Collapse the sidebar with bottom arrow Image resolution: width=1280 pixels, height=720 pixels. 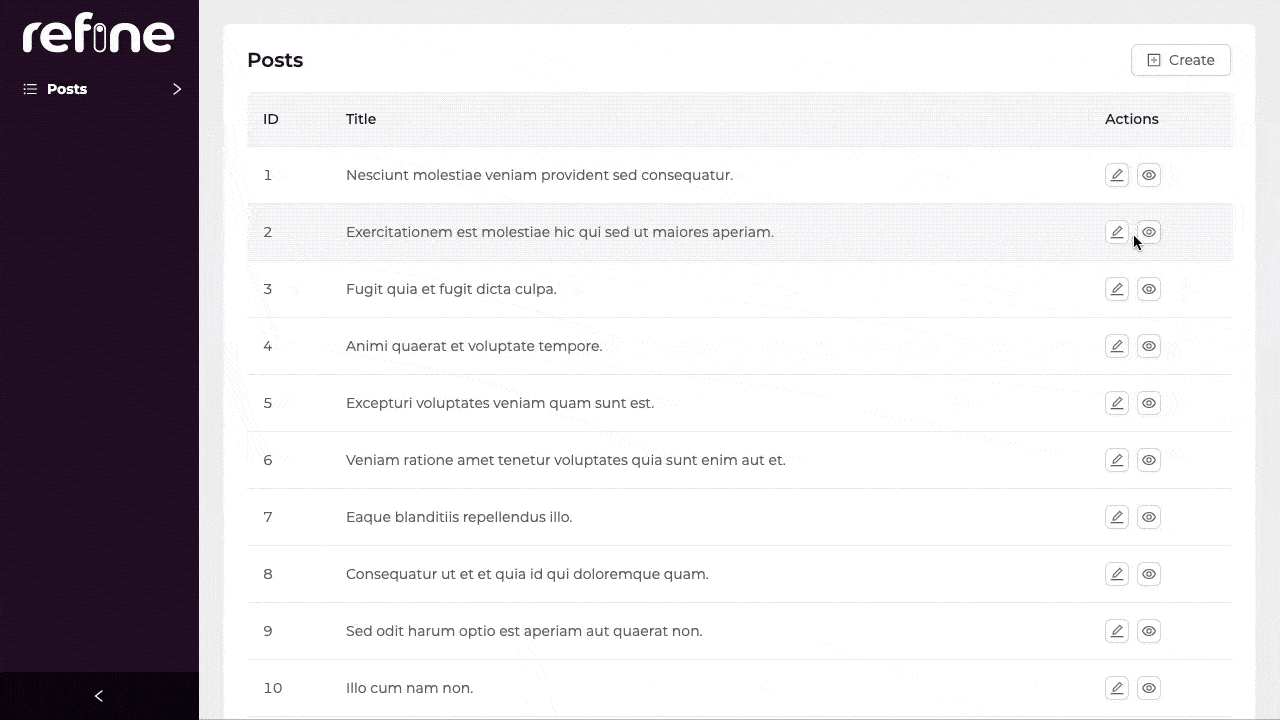tap(98, 696)
